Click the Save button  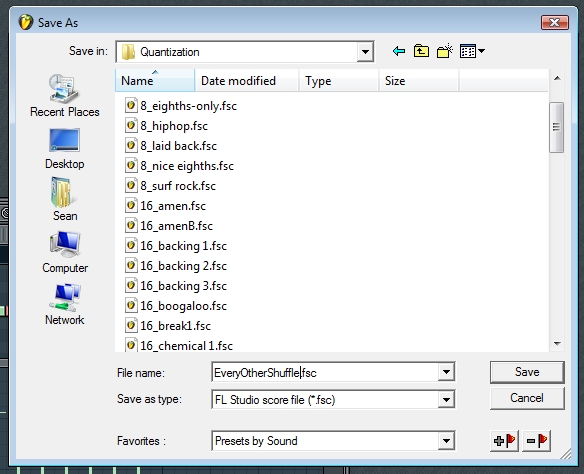click(x=527, y=372)
